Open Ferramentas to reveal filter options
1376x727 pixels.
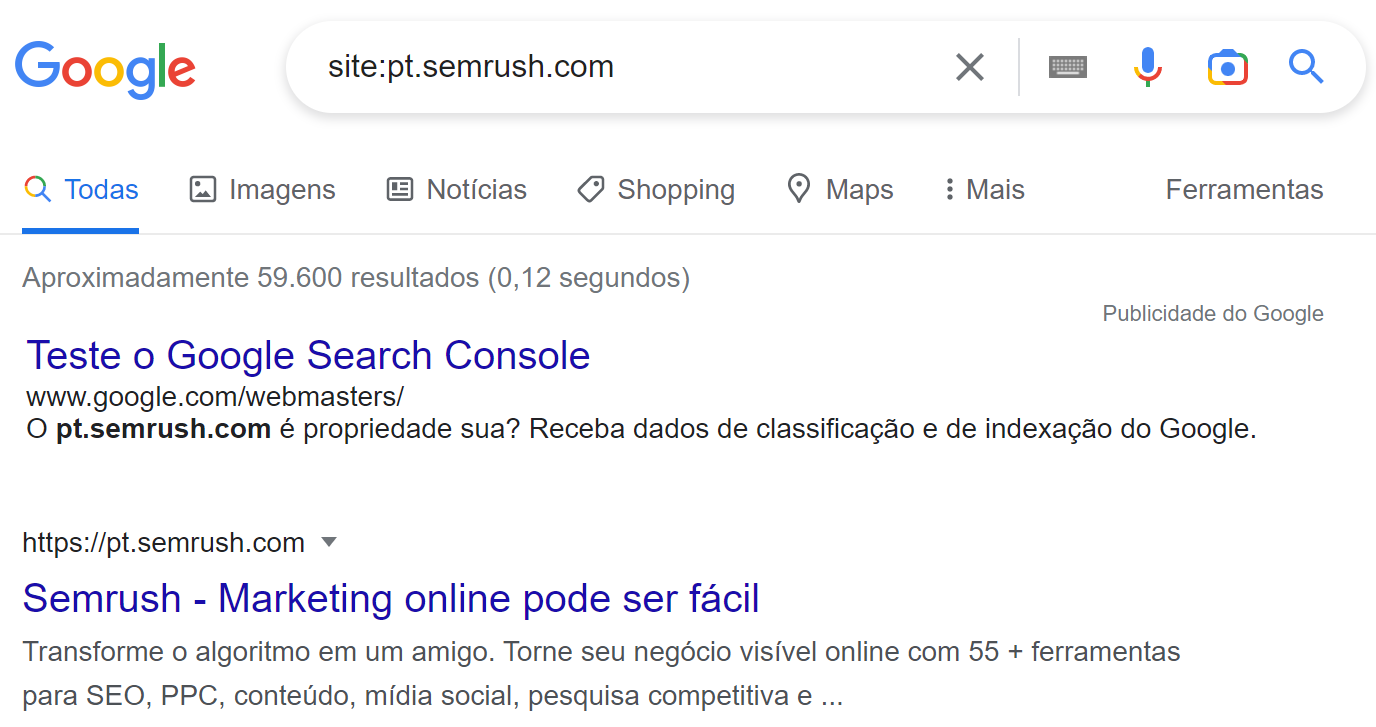click(x=1244, y=189)
